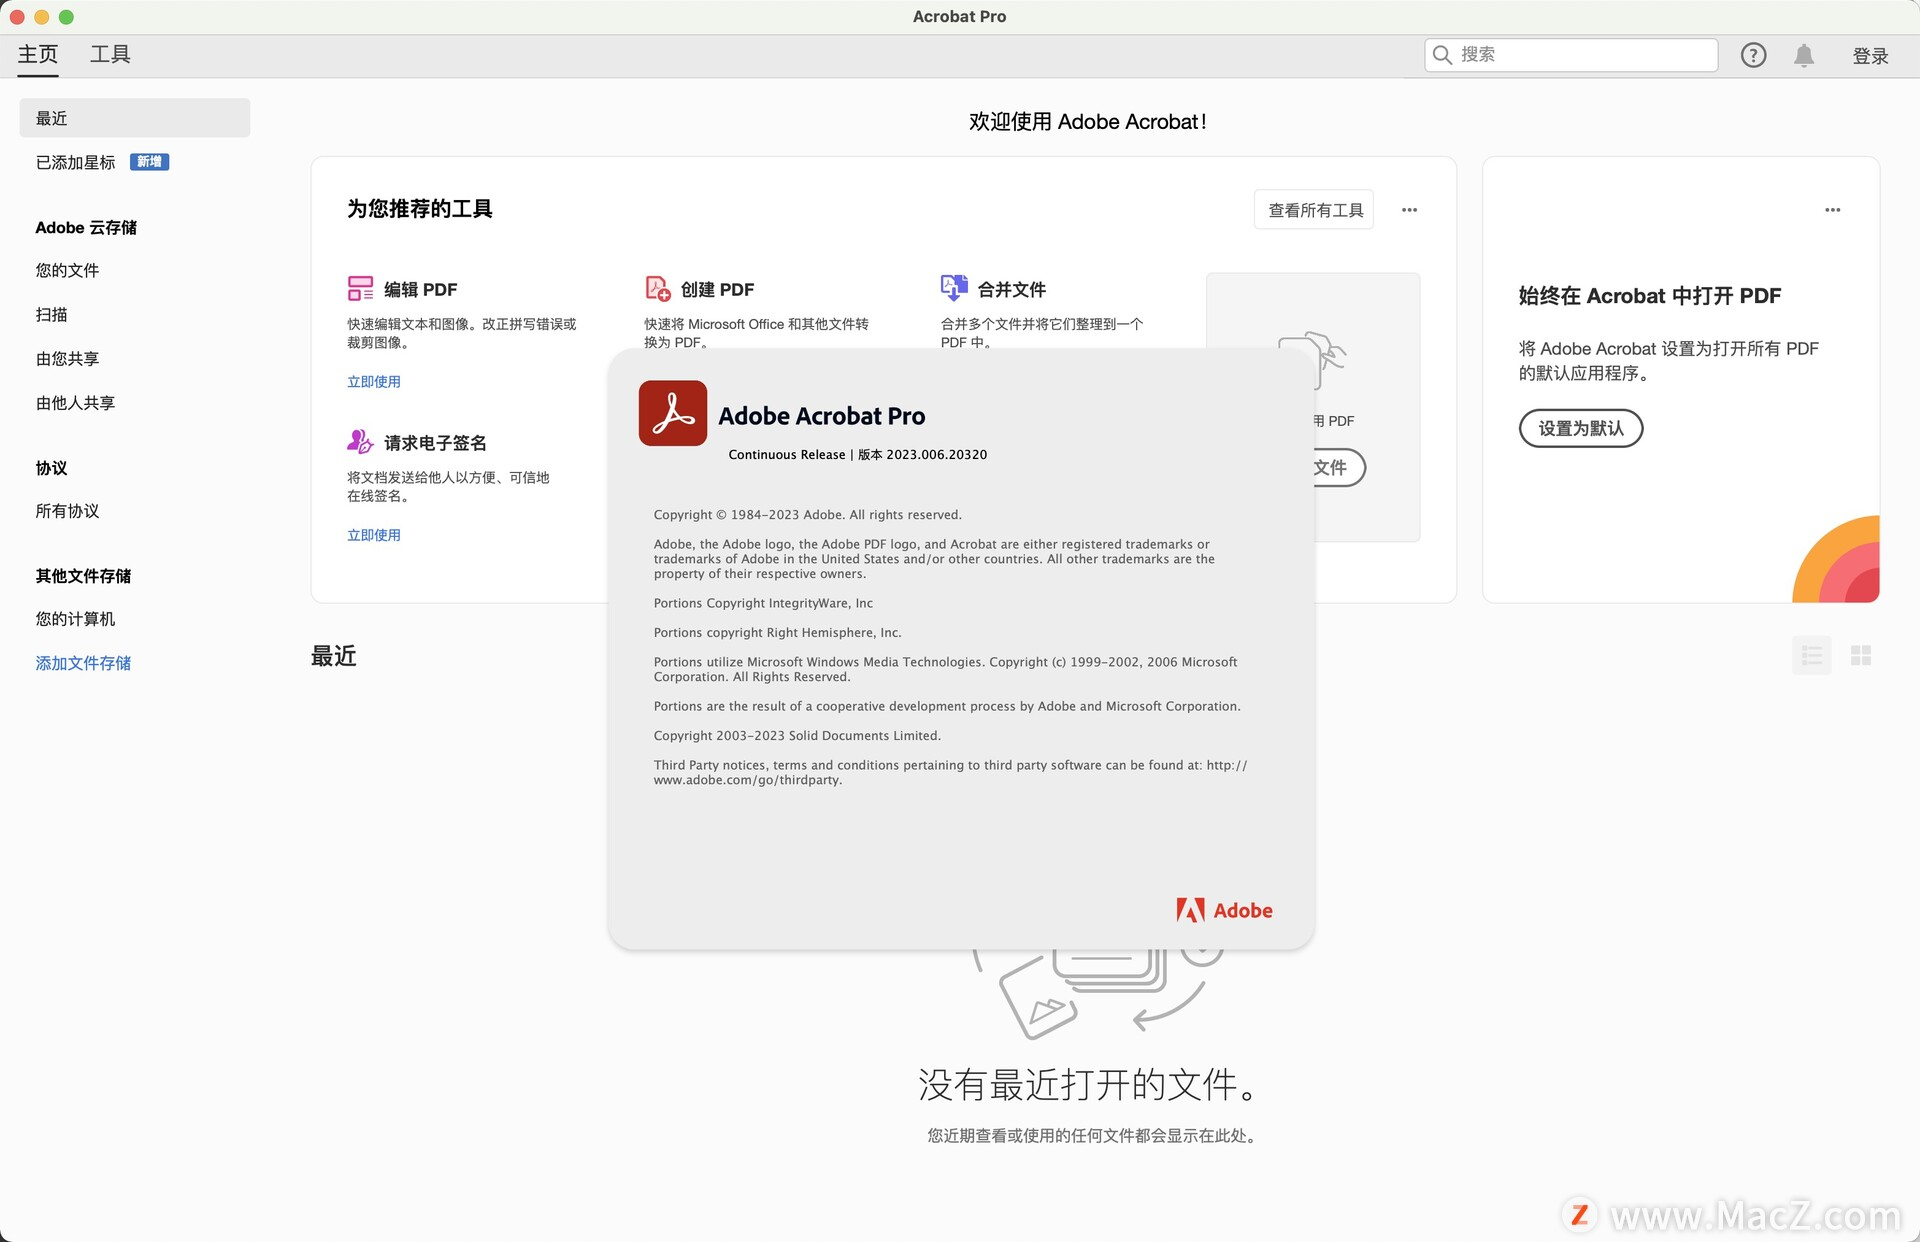Click the search magnifier icon

[1442, 55]
